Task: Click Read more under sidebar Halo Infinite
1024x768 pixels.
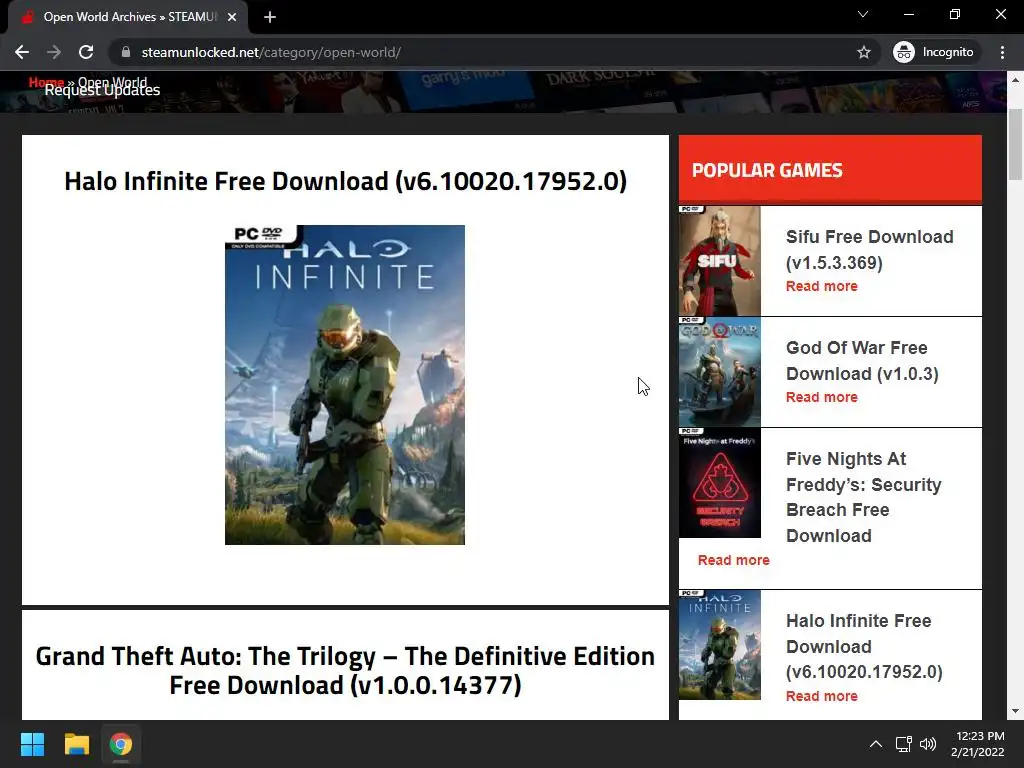Action: click(x=822, y=696)
